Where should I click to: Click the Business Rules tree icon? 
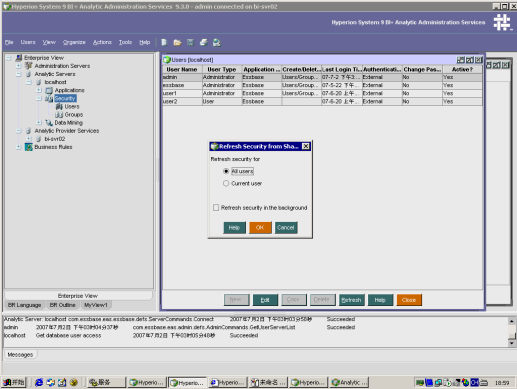(x=29, y=147)
